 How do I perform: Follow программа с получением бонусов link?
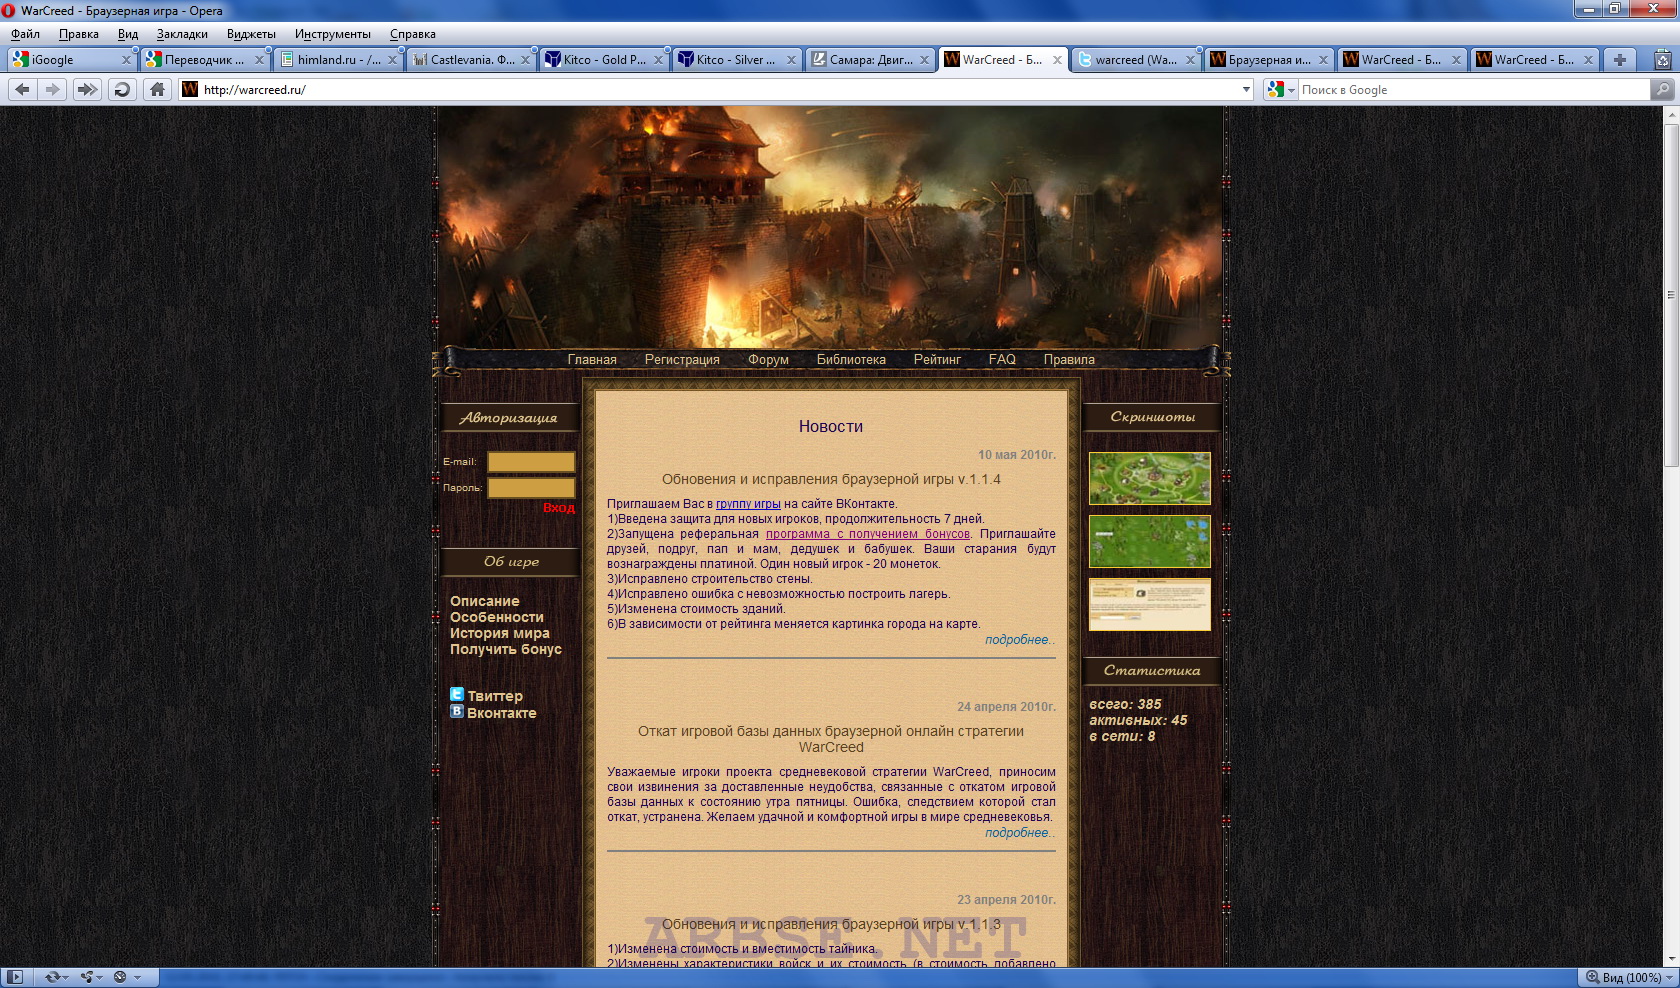pos(868,534)
